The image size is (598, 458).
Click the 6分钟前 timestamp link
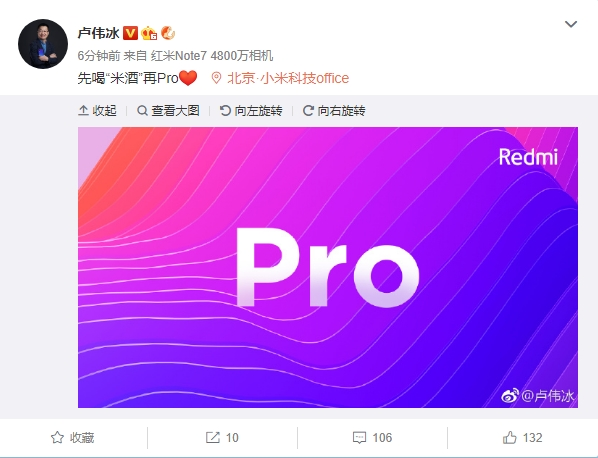point(99,56)
